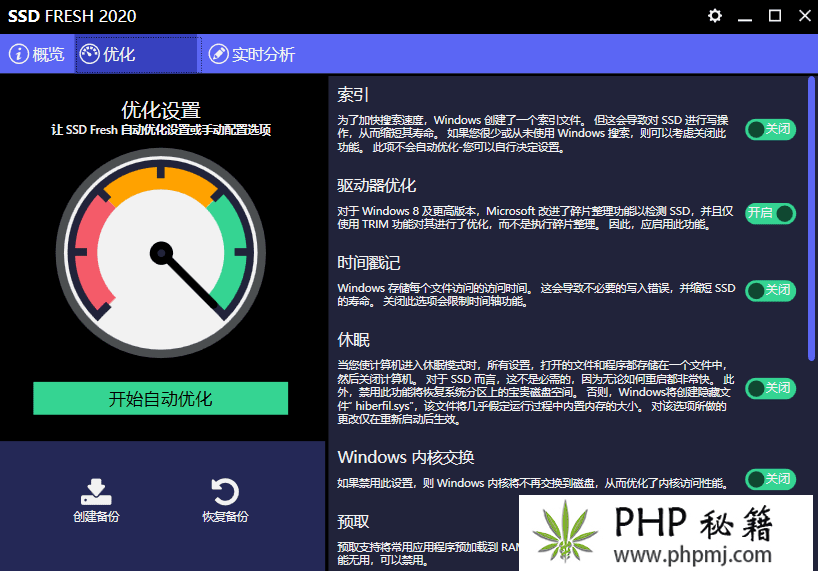The height and width of the screenshot is (571, 818).
Task: Click the Windows 内核交换 heading
Action: (406, 457)
